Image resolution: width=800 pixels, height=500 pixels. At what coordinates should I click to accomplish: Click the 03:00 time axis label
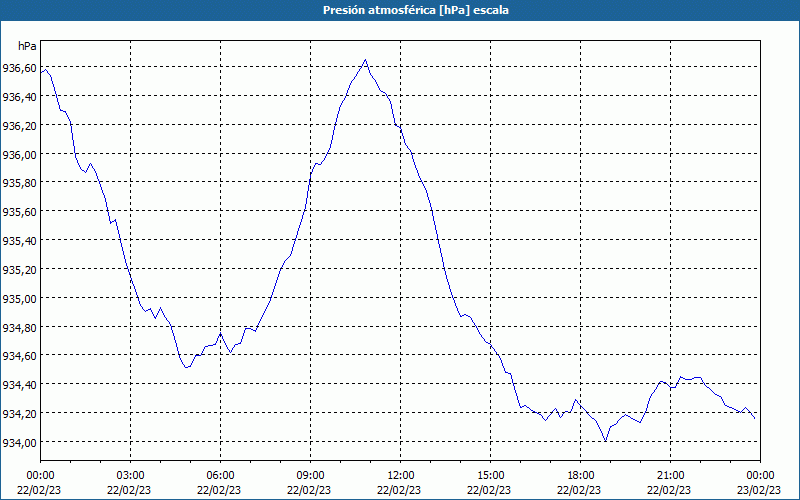131,476
